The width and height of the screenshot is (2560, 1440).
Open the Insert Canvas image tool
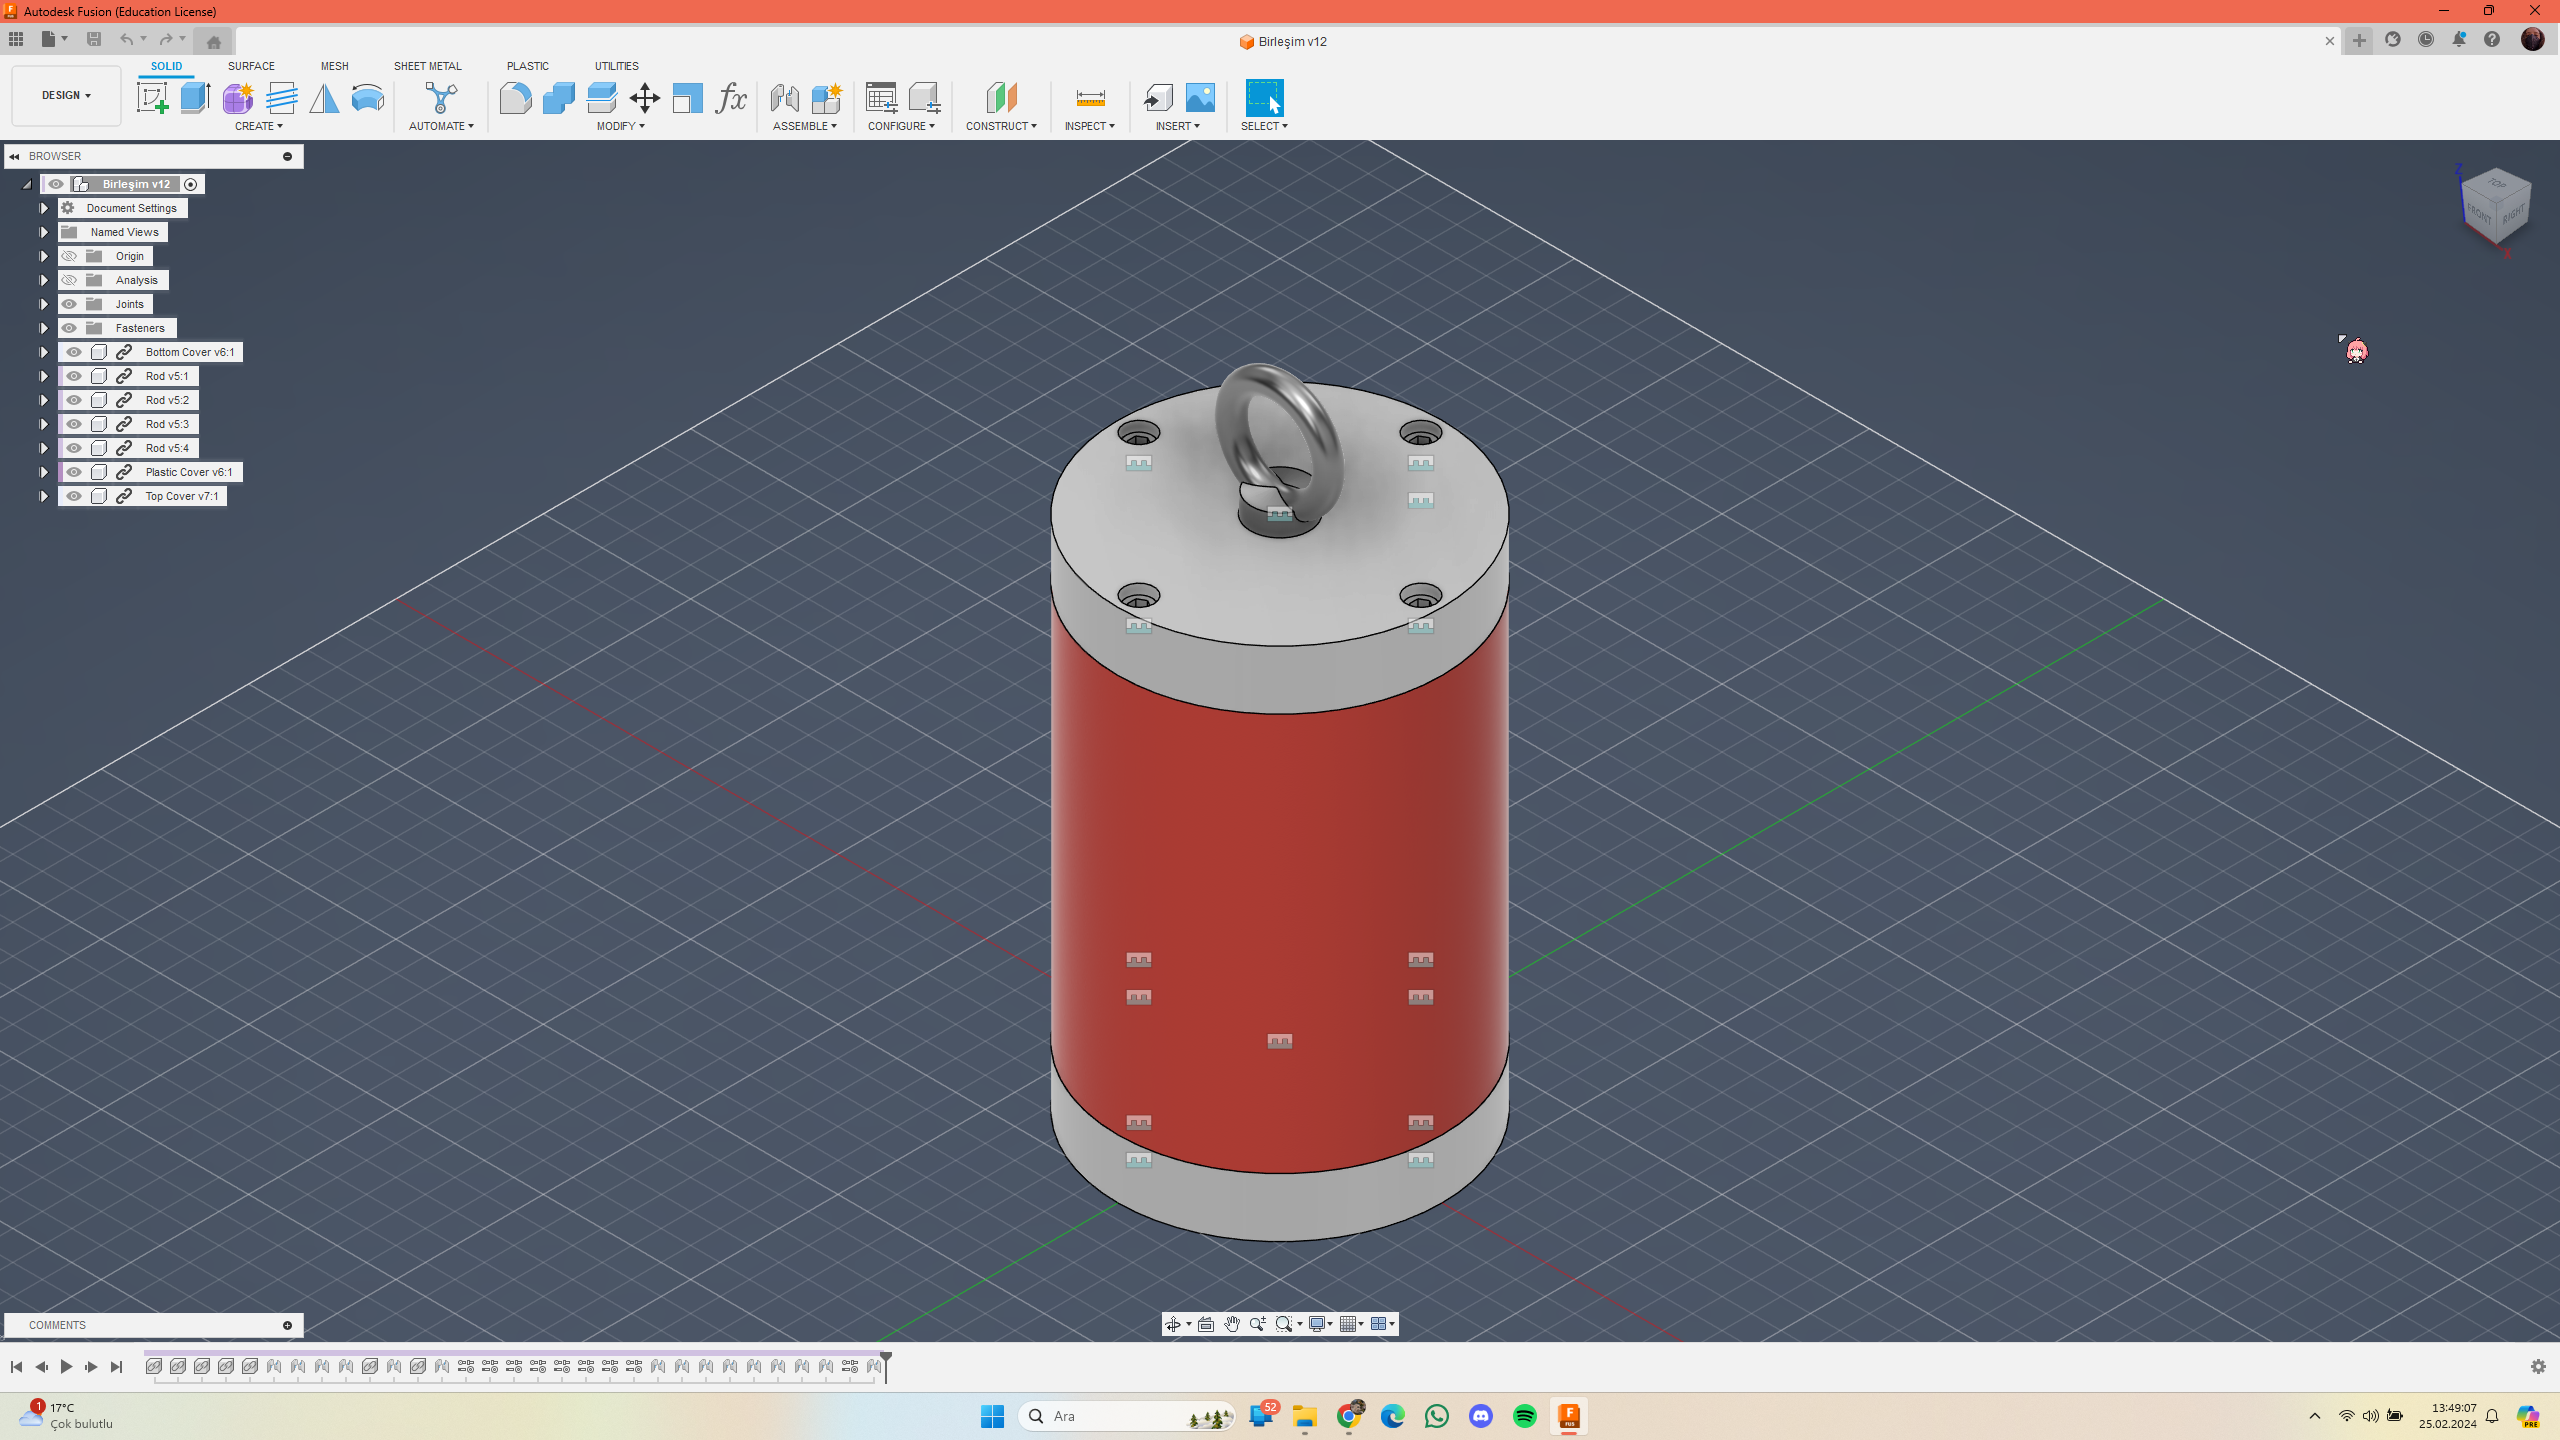pyautogui.click(x=1200, y=98)
